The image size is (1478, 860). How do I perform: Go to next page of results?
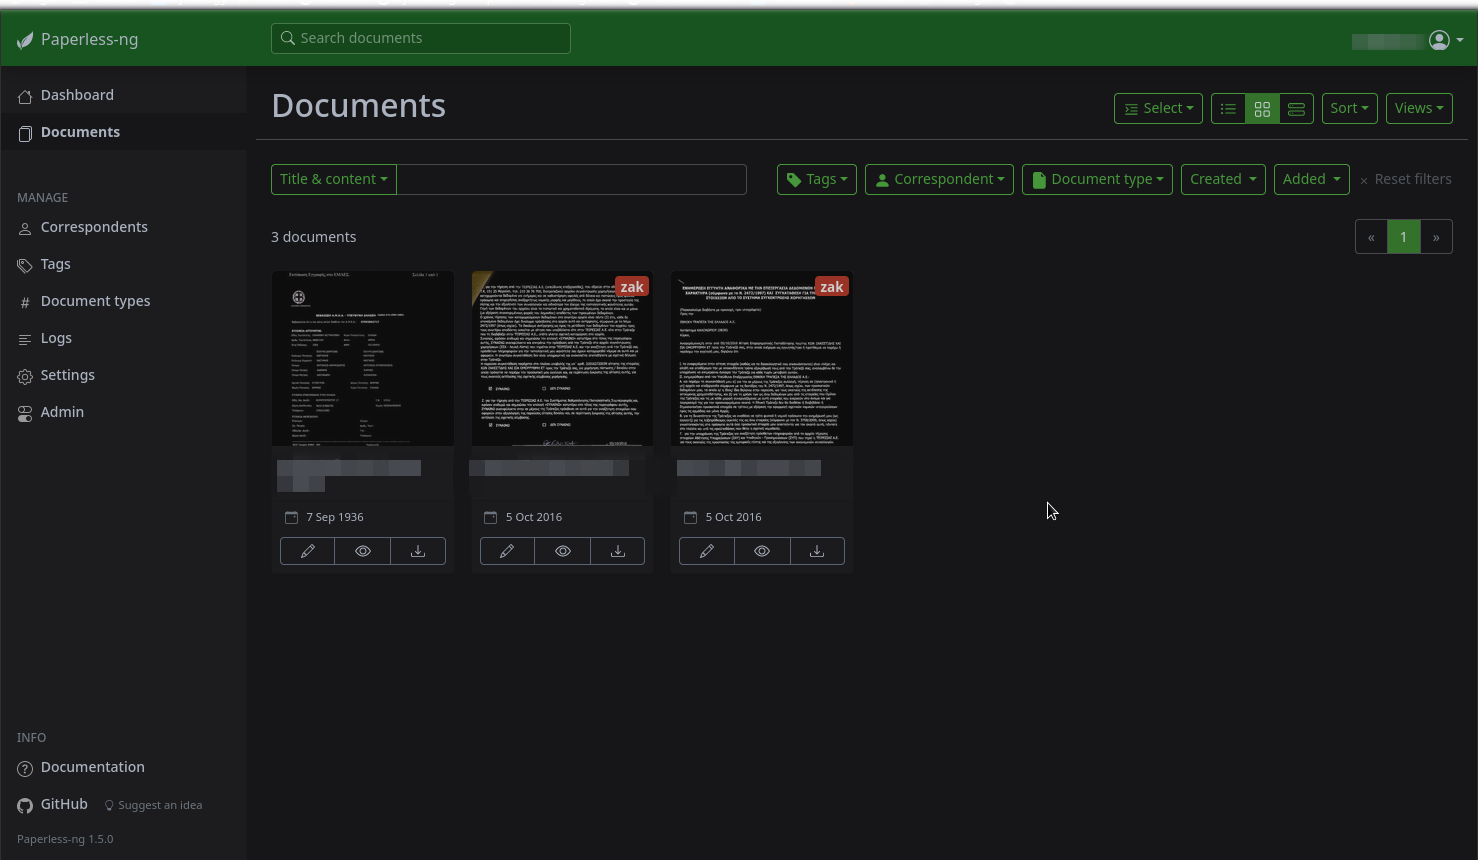click(1436, 237)
